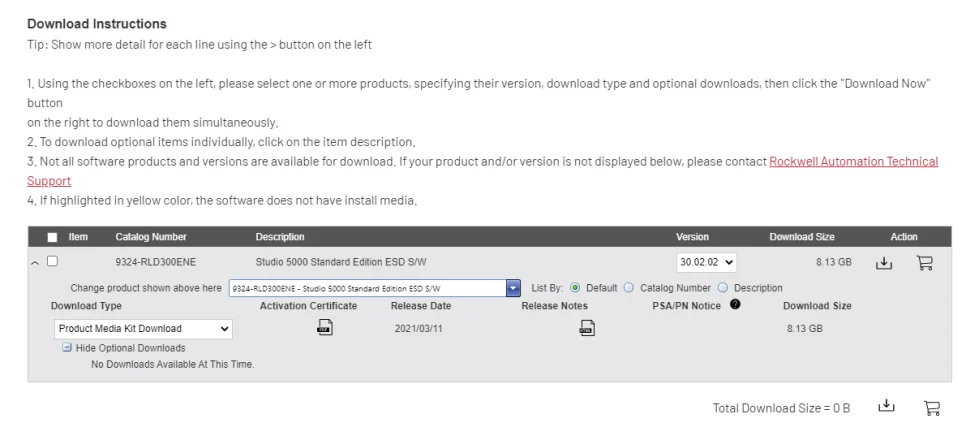
Task: Collapse the 9324-RLD300ENE row with the chevron
Action: point(35,263)
